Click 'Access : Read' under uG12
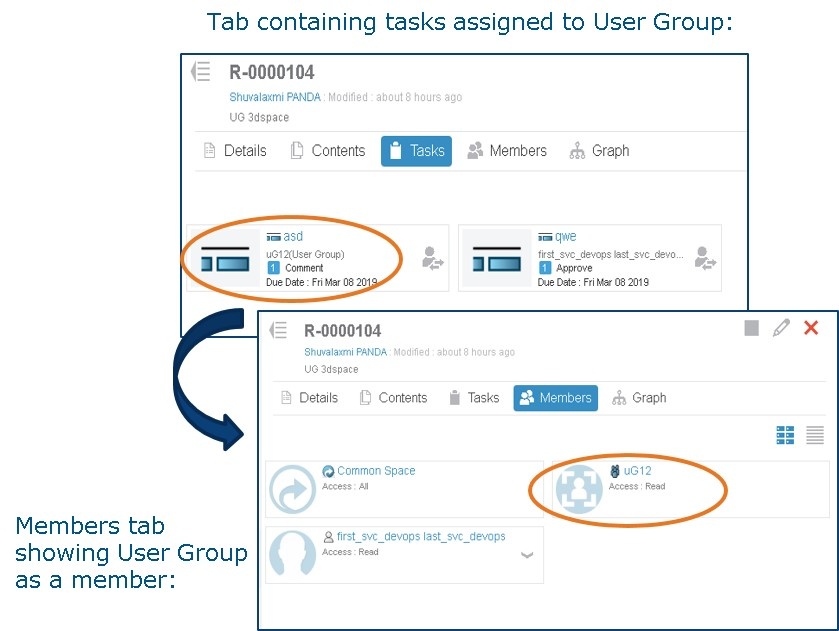 [637, 486]
